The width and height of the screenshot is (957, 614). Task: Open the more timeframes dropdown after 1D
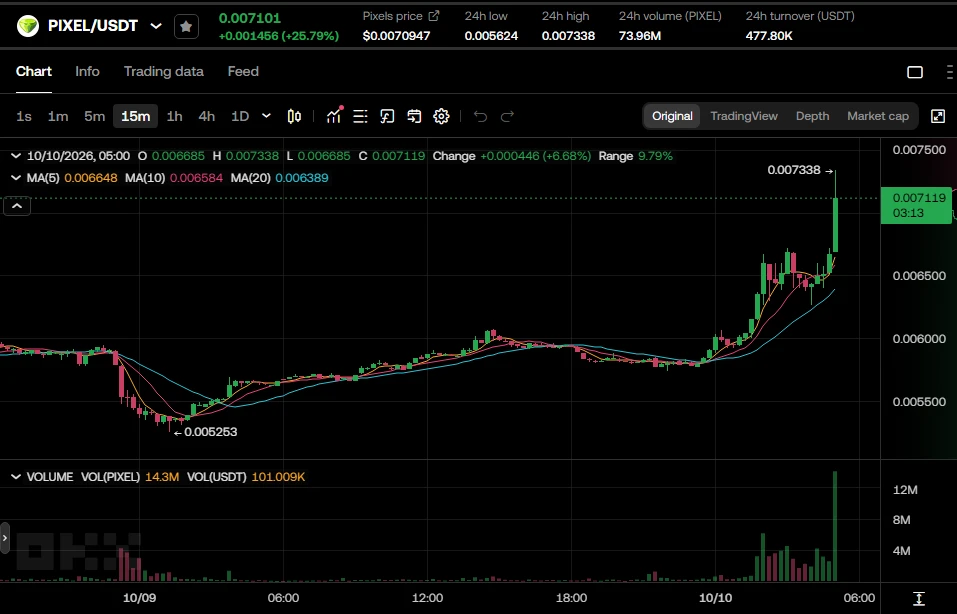click(x=266, y=115)
